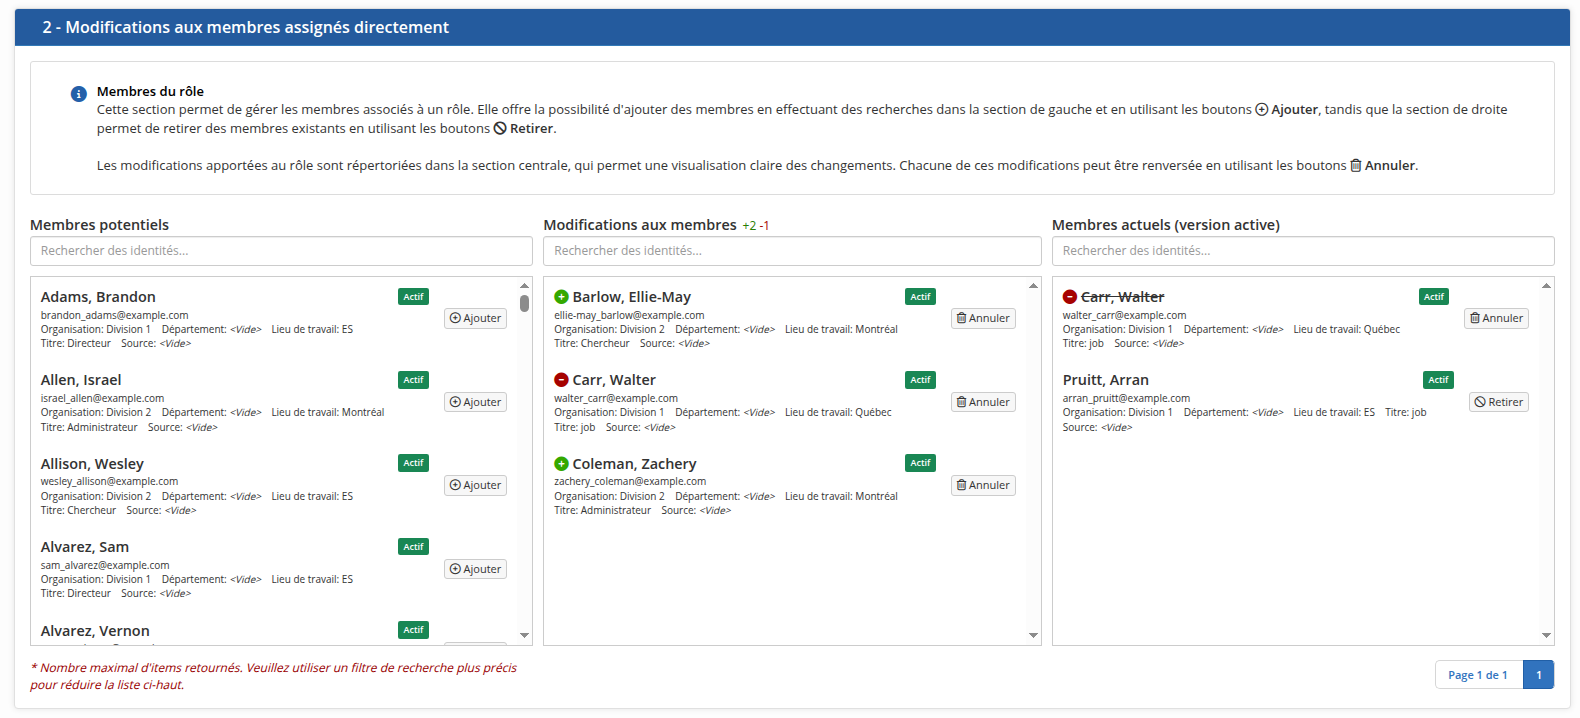Focus the potential members search field
Screen dimensions: 1580x718
[x=281, y=251]
